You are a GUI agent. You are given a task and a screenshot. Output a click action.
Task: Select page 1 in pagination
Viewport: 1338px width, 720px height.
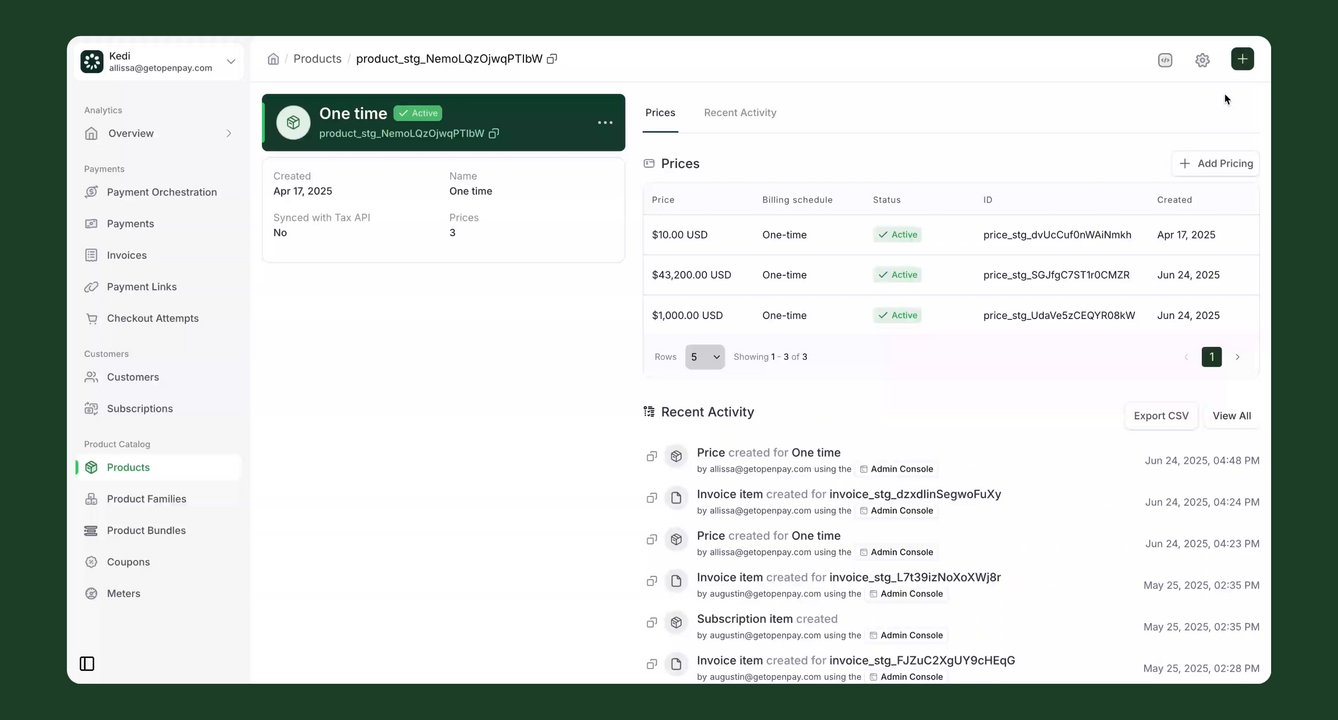1212,357
